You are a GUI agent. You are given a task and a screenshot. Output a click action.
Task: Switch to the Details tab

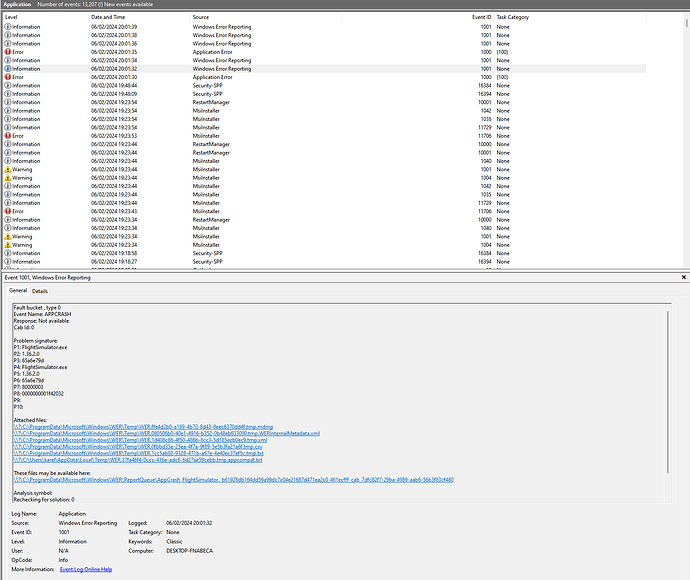click(x=40, y=291)
